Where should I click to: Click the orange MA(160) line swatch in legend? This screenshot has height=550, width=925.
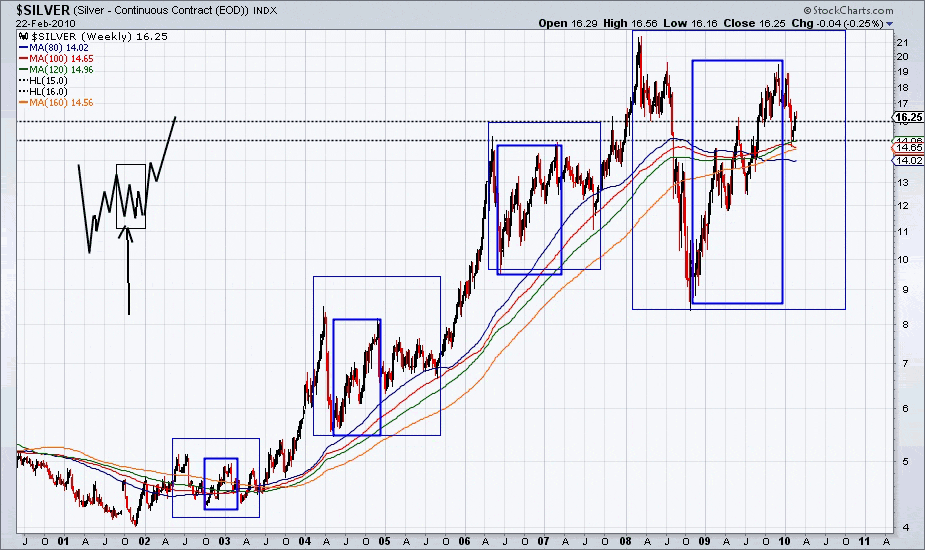pos(23,102)
